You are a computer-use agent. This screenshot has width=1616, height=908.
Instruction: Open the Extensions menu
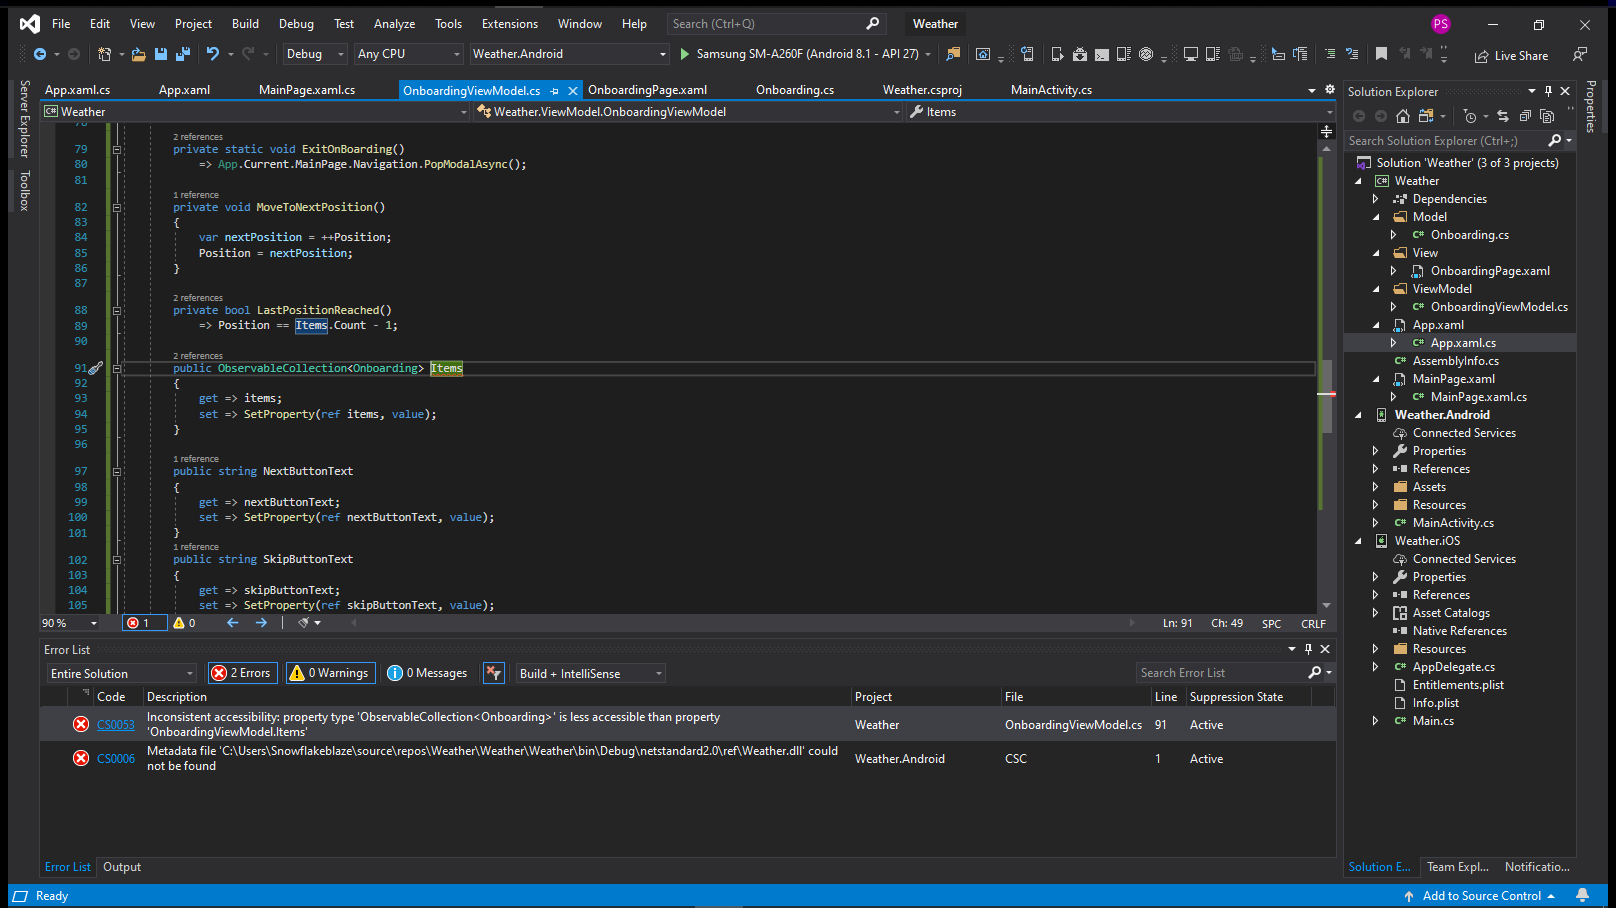509,23
